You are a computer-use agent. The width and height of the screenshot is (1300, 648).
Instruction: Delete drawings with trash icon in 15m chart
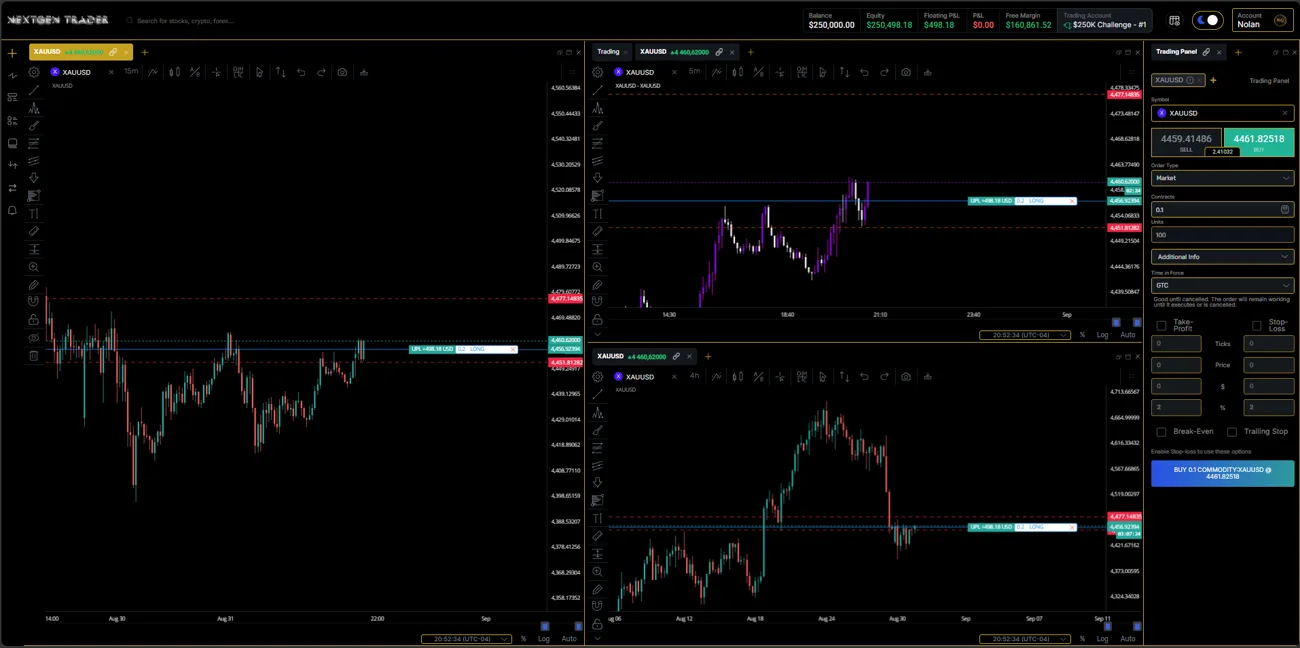[x=34, y=355]
